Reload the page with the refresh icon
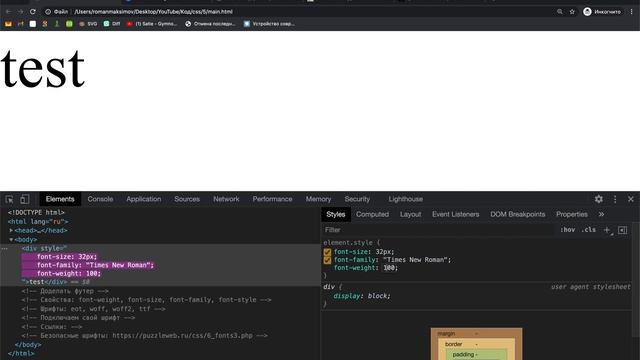Viewport: 640px width, 360px height. [33, 12]
